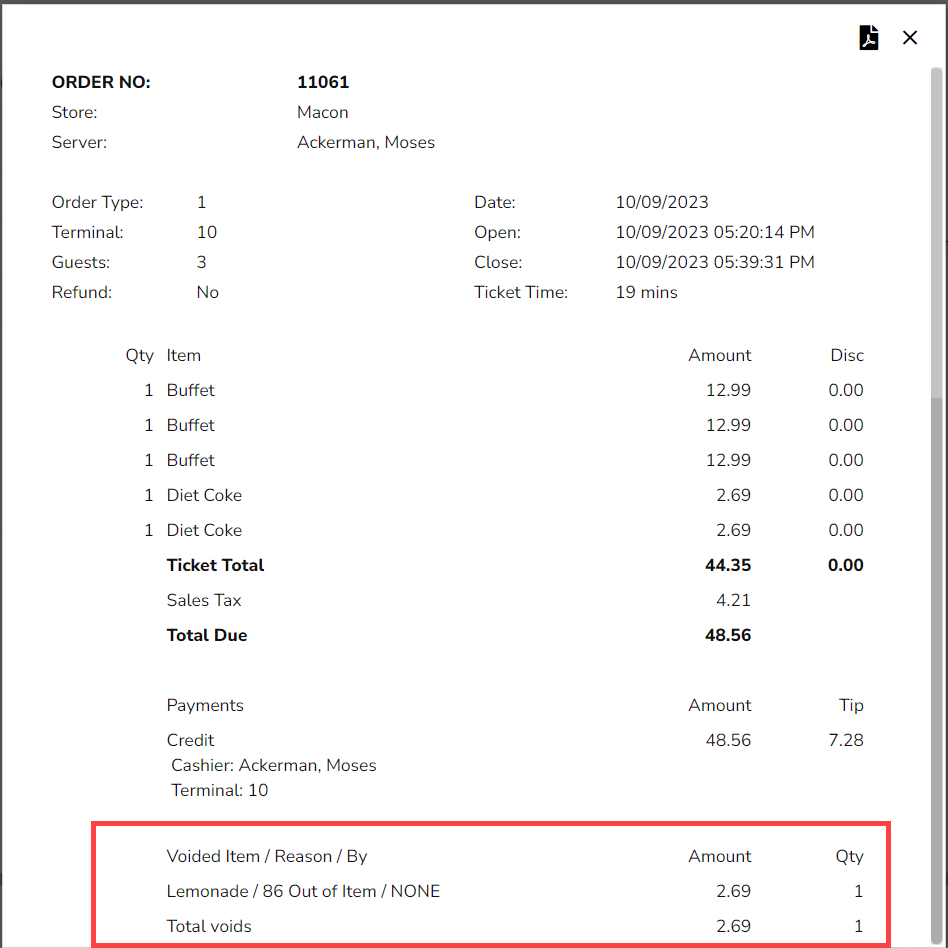Image resolution: width=948 pixels, height=948 pixels.
Task: Select the Credit payment type
Action: (190, 740)
